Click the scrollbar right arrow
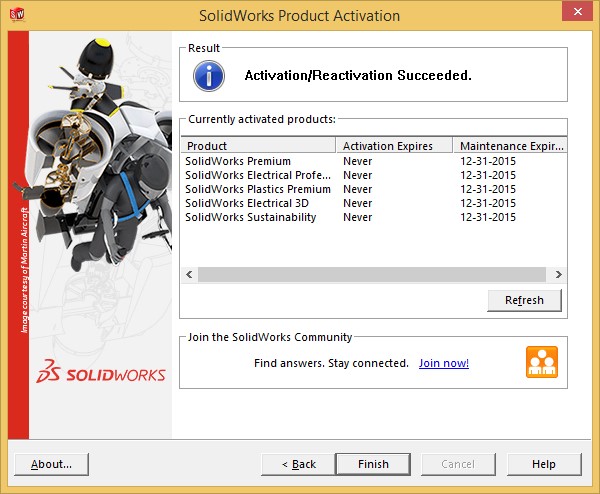This screenshot has height=494, width=600. (x=559, y=275)
